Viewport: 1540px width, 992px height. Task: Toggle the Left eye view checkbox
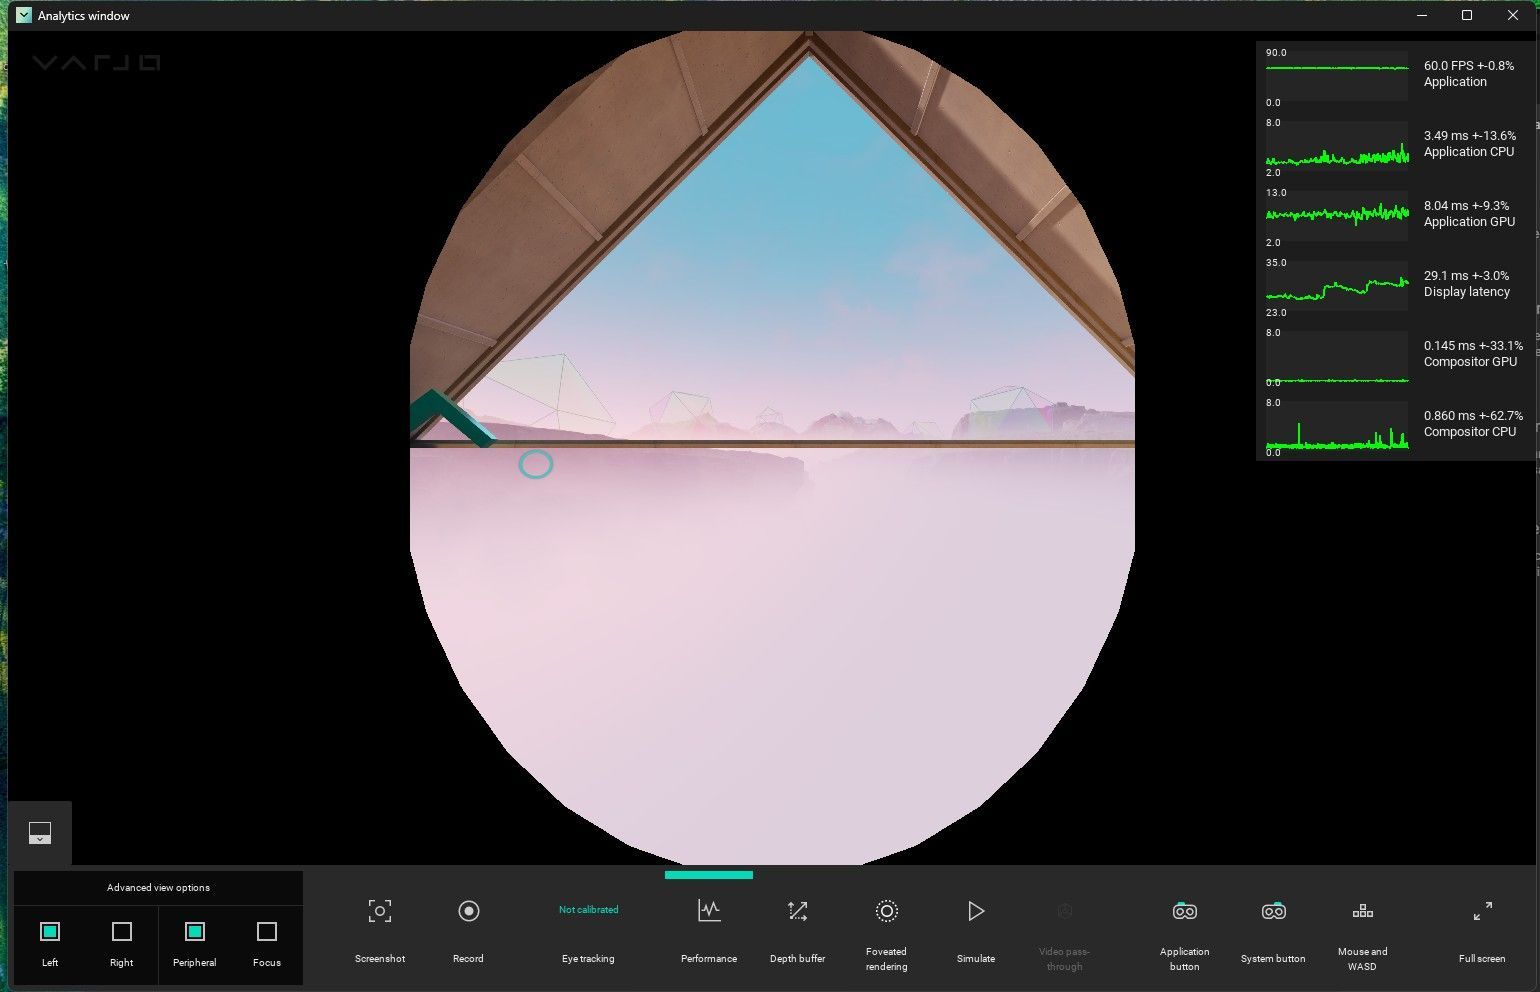(x=50, y=932)
